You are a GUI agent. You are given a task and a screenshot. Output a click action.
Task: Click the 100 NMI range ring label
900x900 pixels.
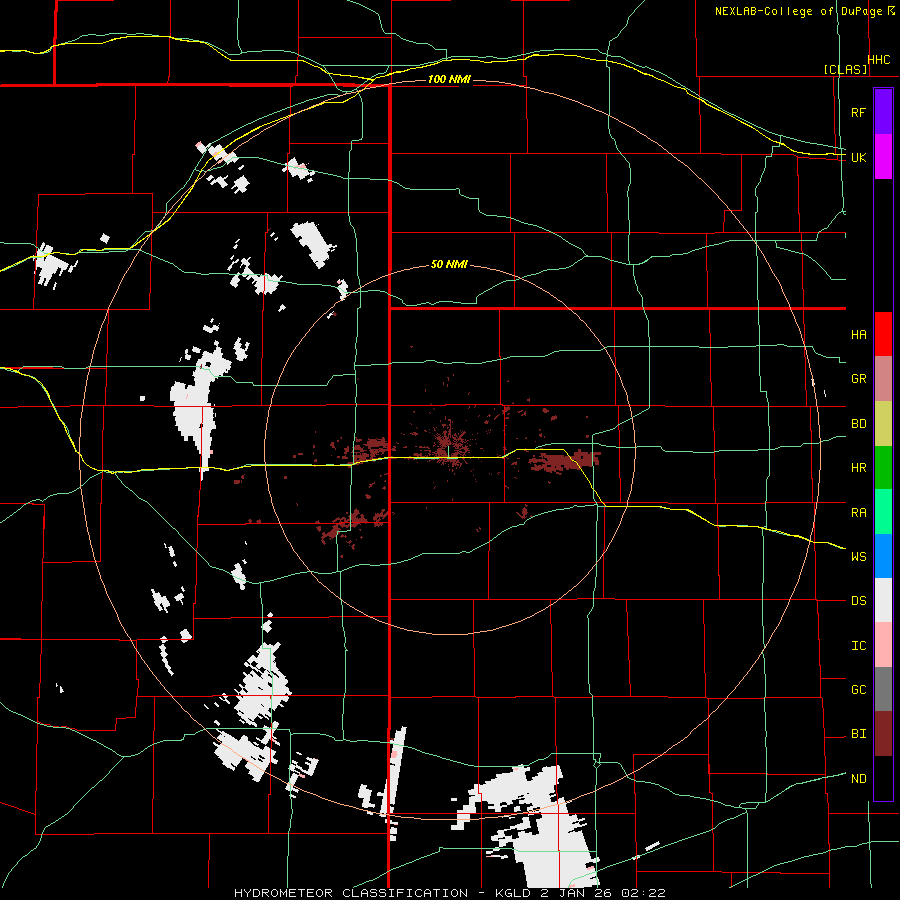(449, 79)
